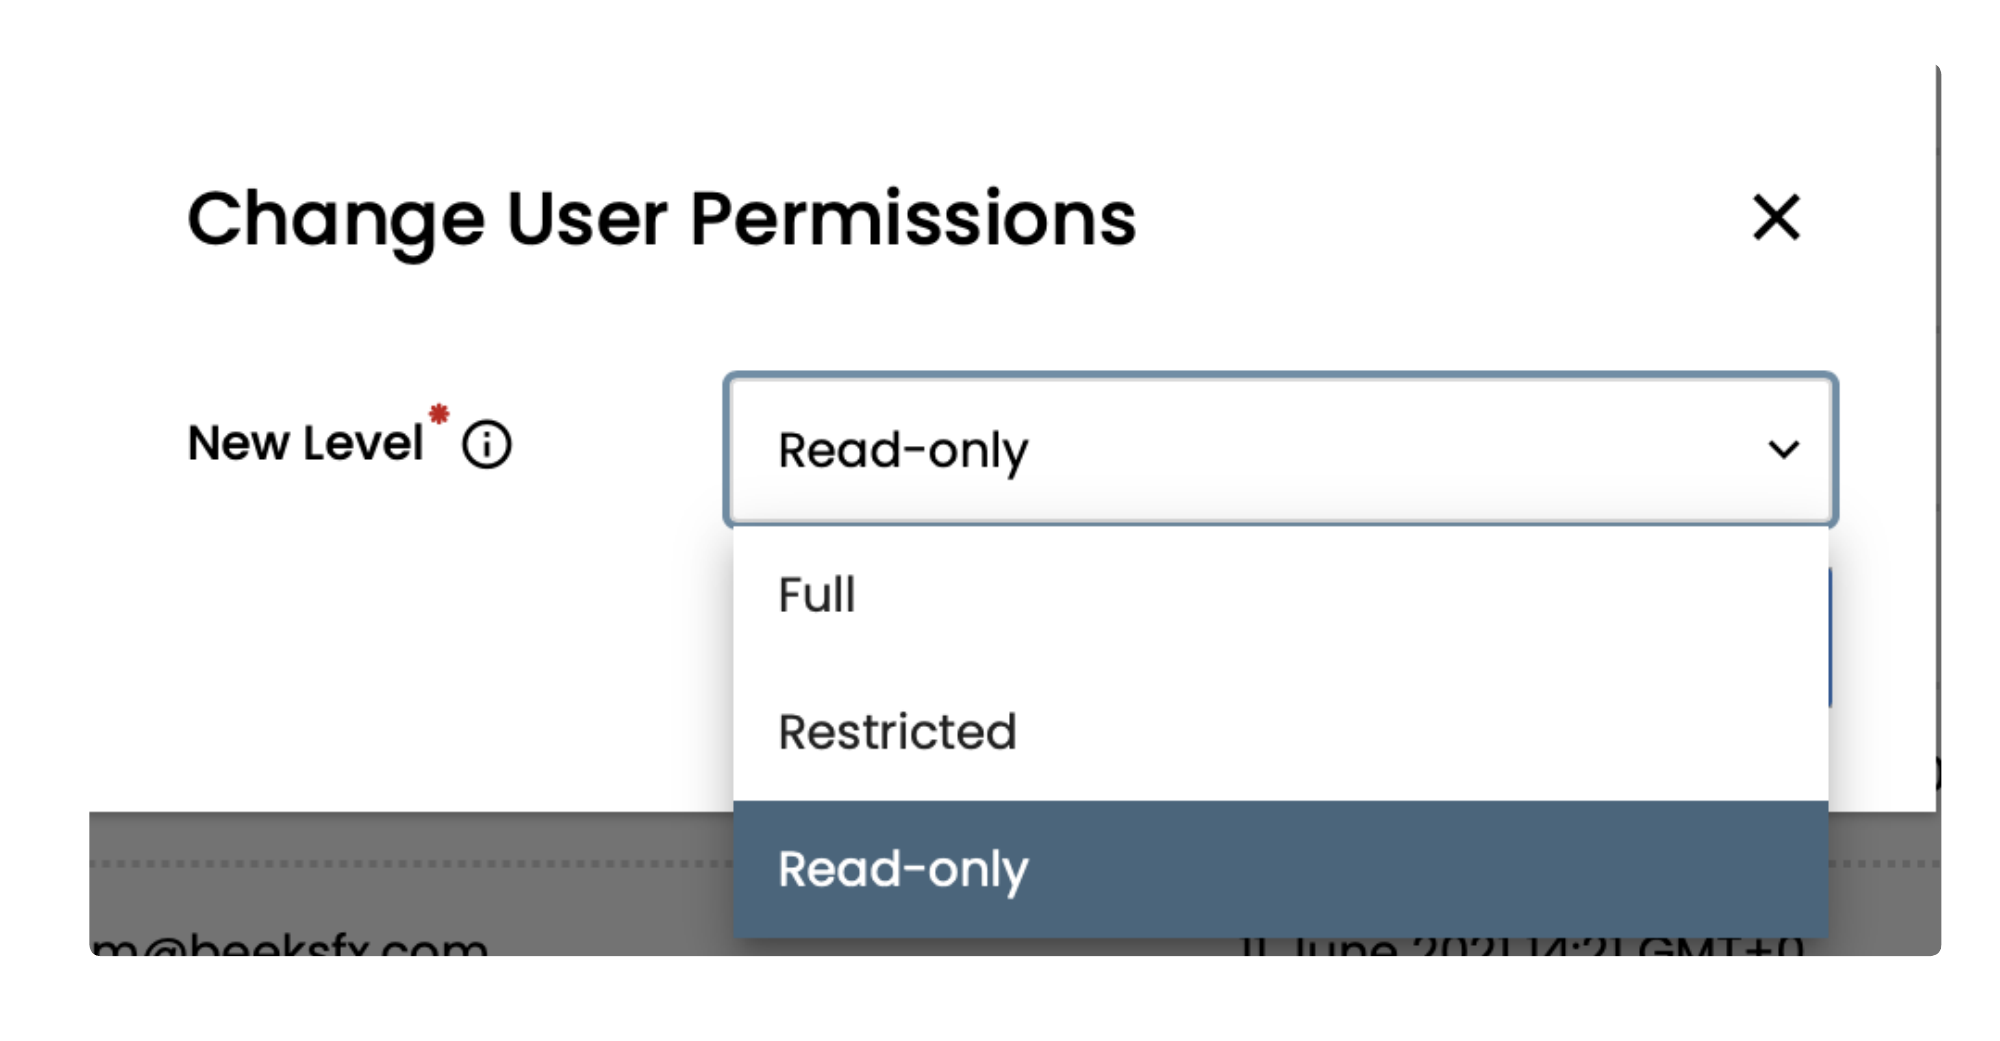Click the dotted divider line in the background

(400, 863)
